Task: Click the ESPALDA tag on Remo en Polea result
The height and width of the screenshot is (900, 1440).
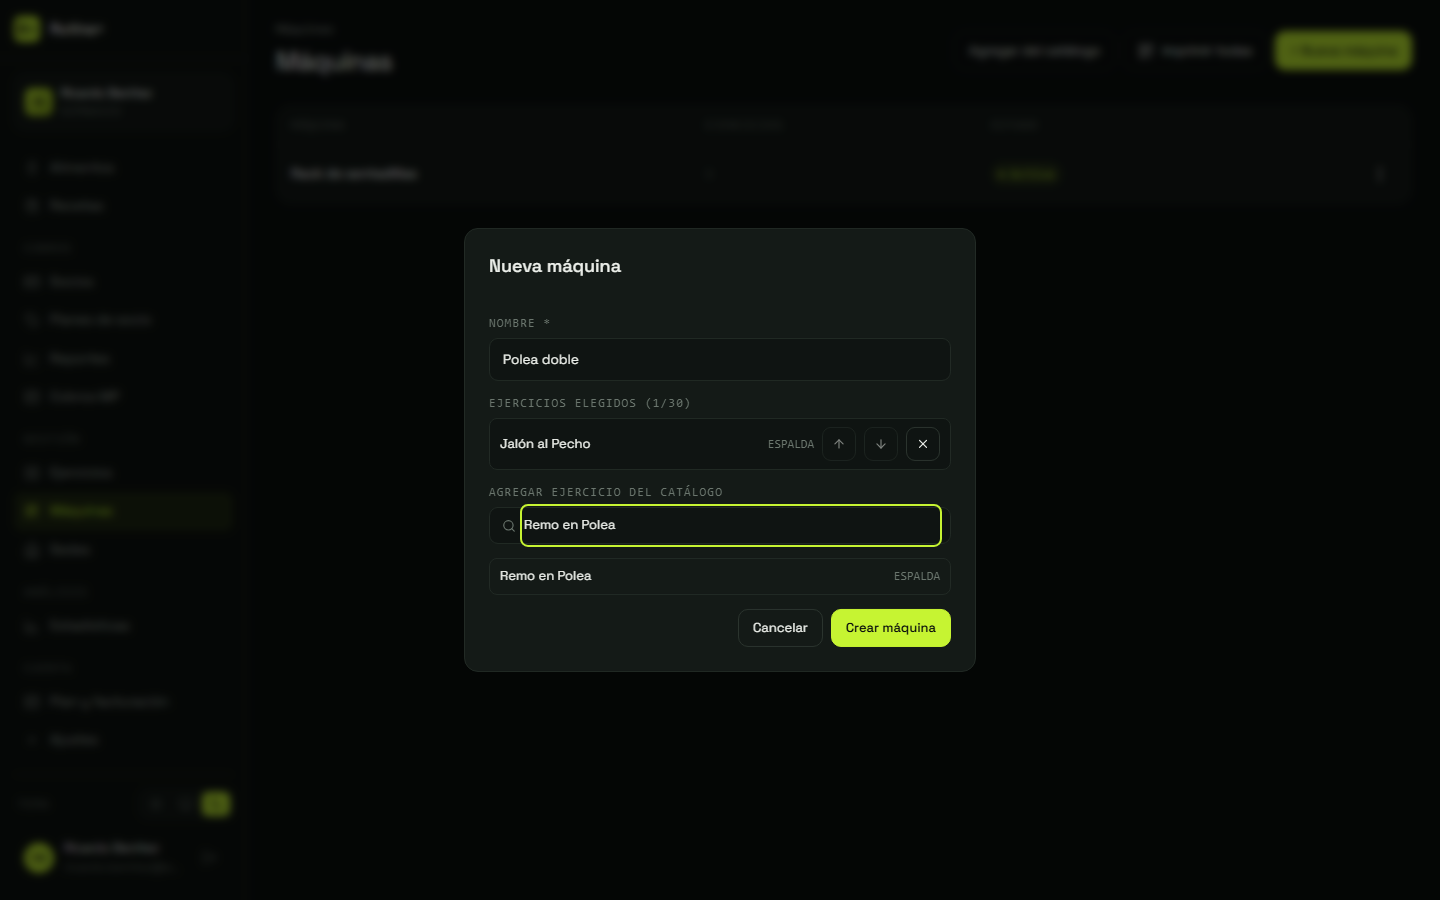Action: (x=917, y=576)
